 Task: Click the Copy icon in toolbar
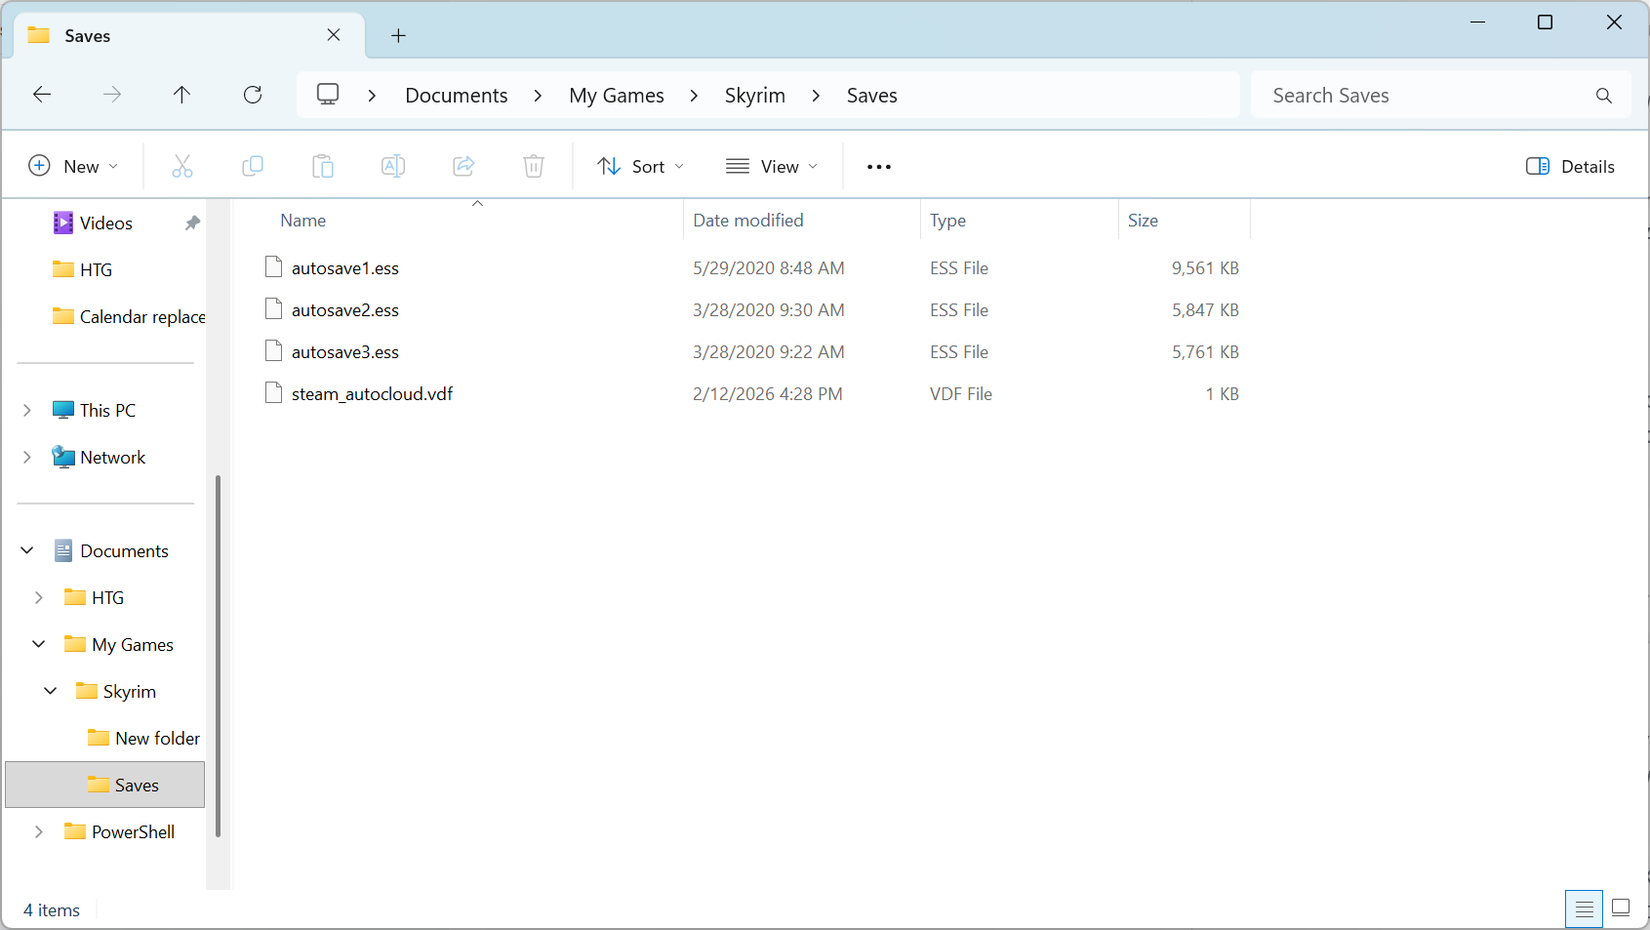click(252, 166)
